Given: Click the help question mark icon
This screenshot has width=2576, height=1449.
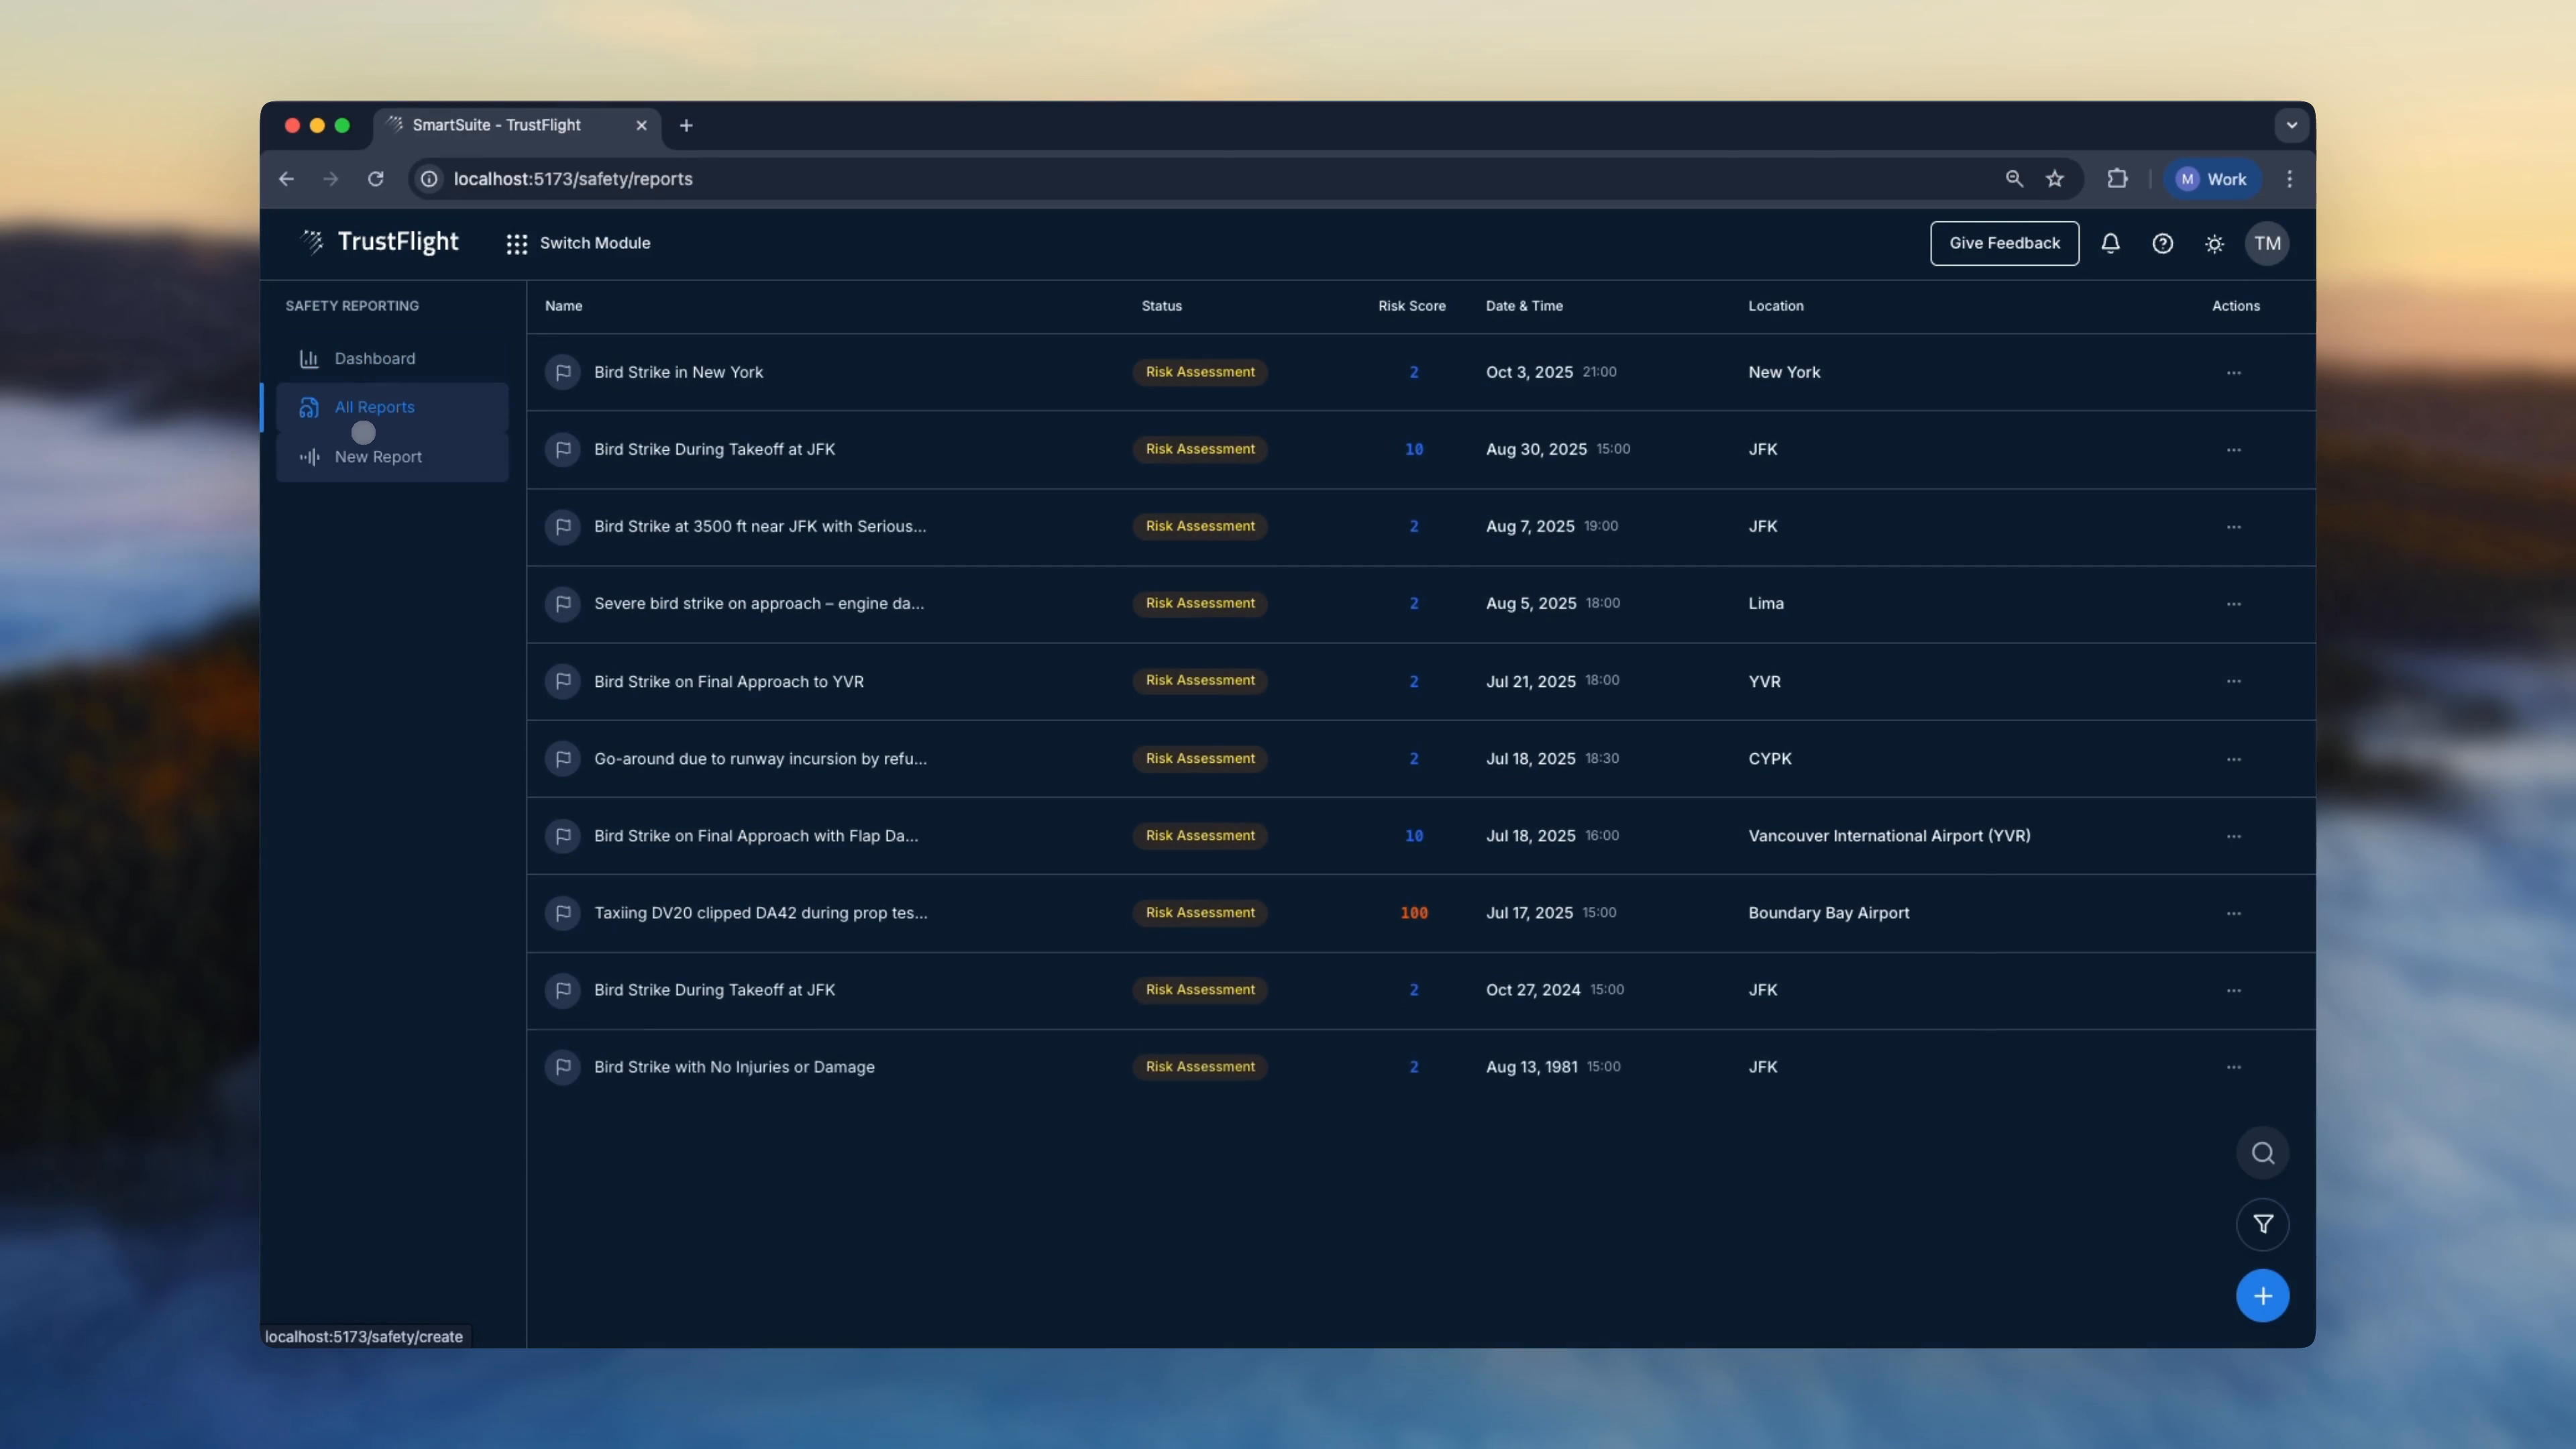Looking at the screenshot, I should click(x=2162, y=243).
